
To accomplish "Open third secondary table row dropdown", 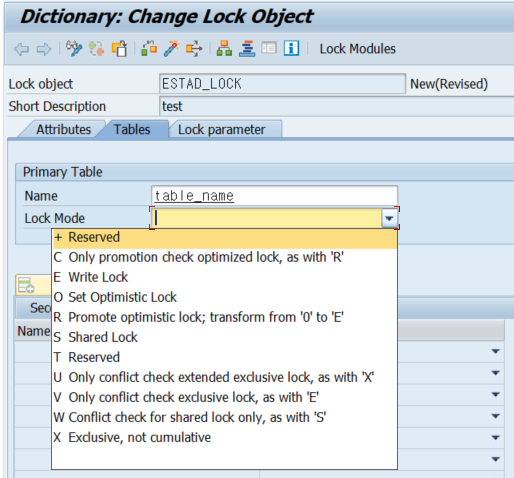I will (496, 395).
